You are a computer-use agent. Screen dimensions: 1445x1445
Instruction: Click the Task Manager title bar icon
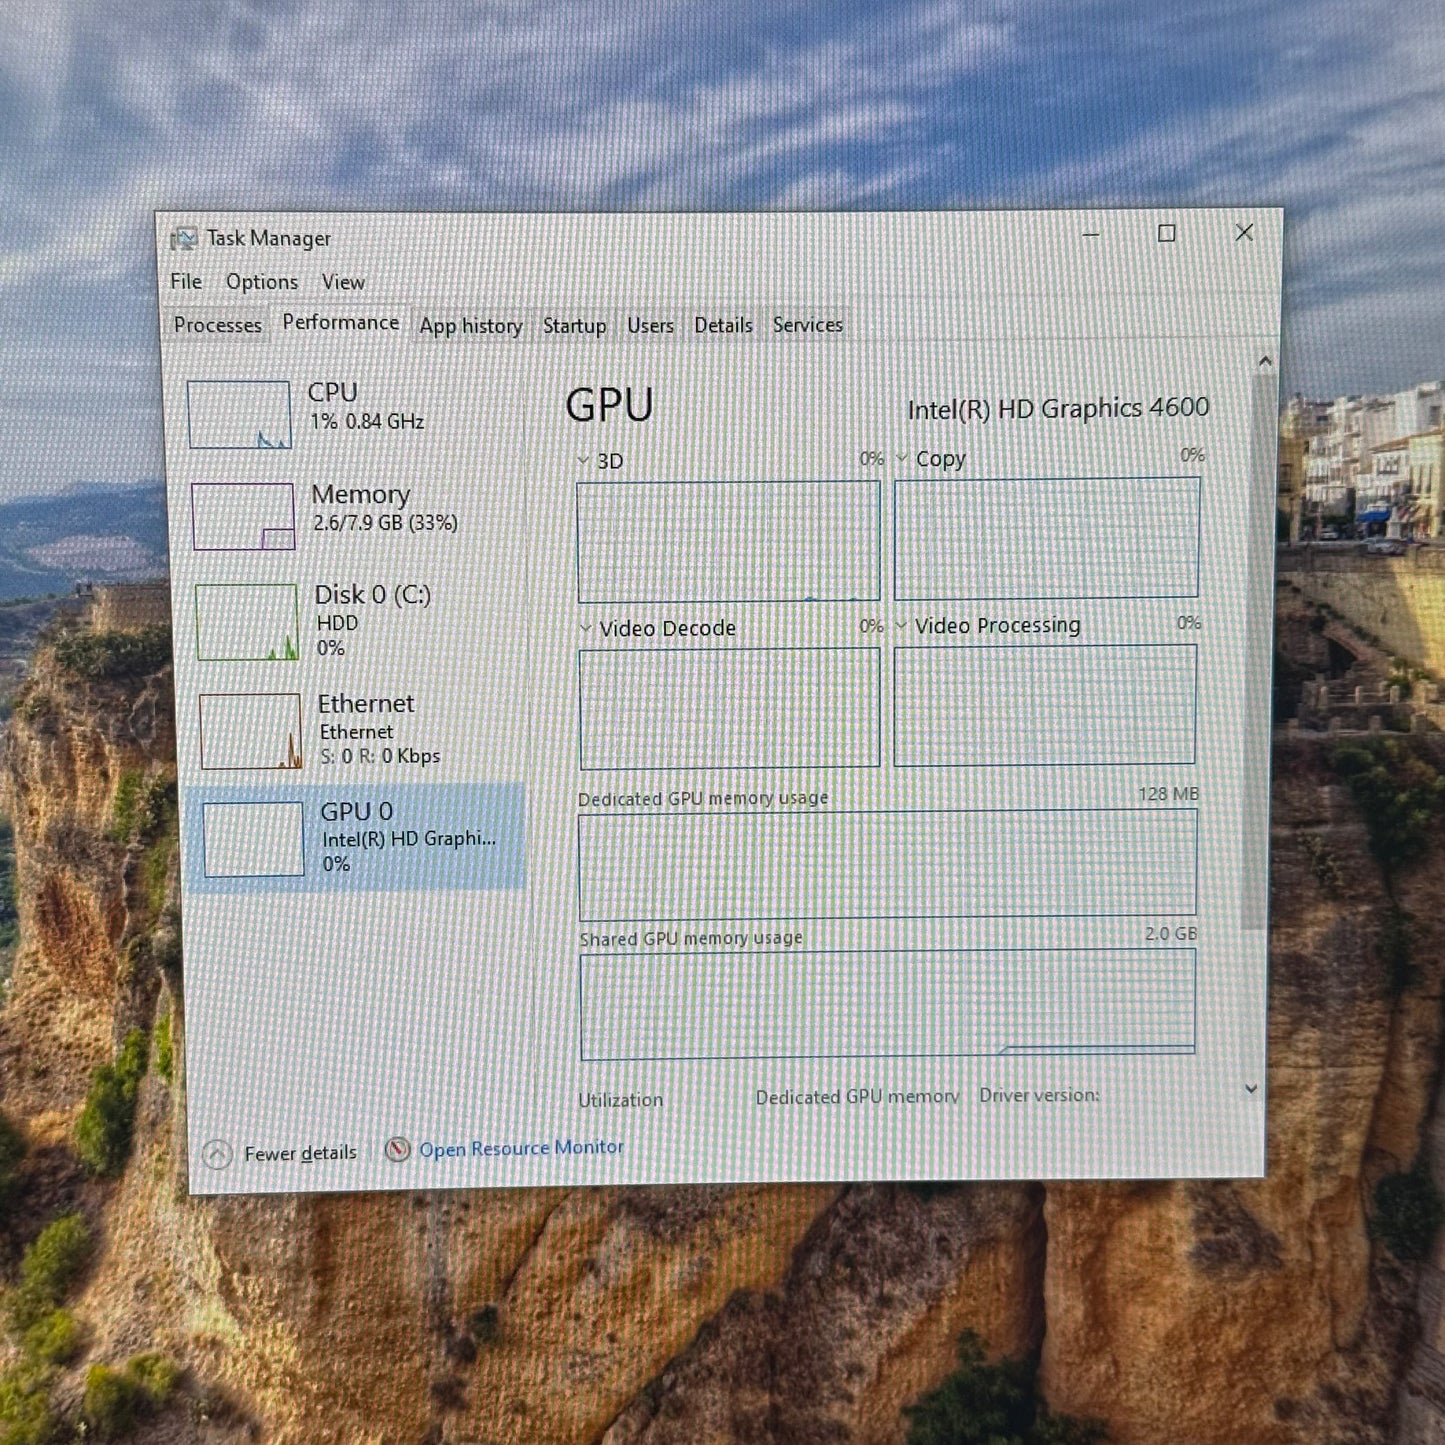[183, 238]
